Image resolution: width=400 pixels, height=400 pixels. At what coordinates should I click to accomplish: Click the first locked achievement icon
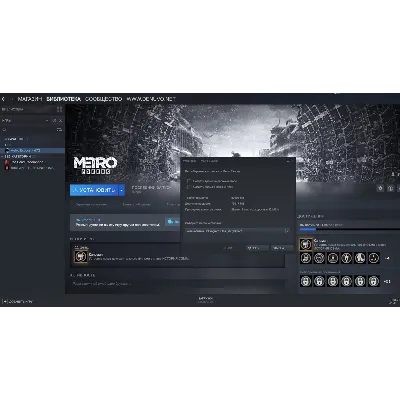tap(306, 281)
